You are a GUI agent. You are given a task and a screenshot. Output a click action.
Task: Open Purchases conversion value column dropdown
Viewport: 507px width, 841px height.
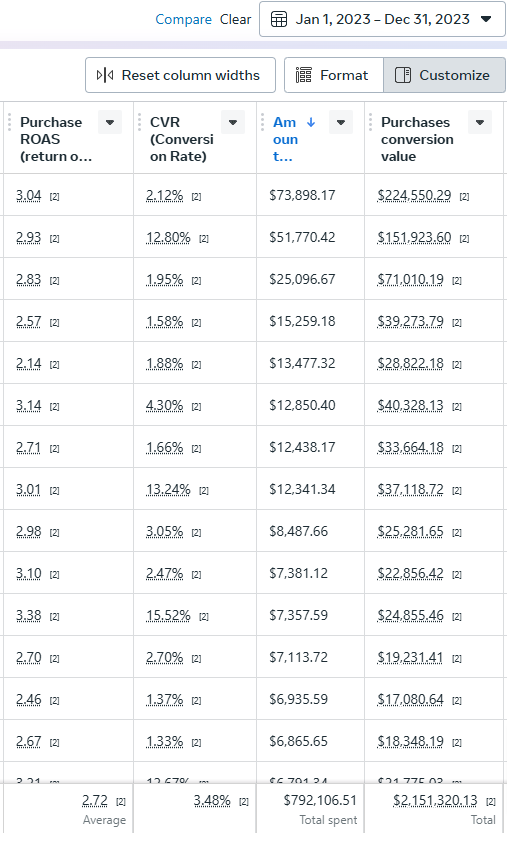coord(480,122)
